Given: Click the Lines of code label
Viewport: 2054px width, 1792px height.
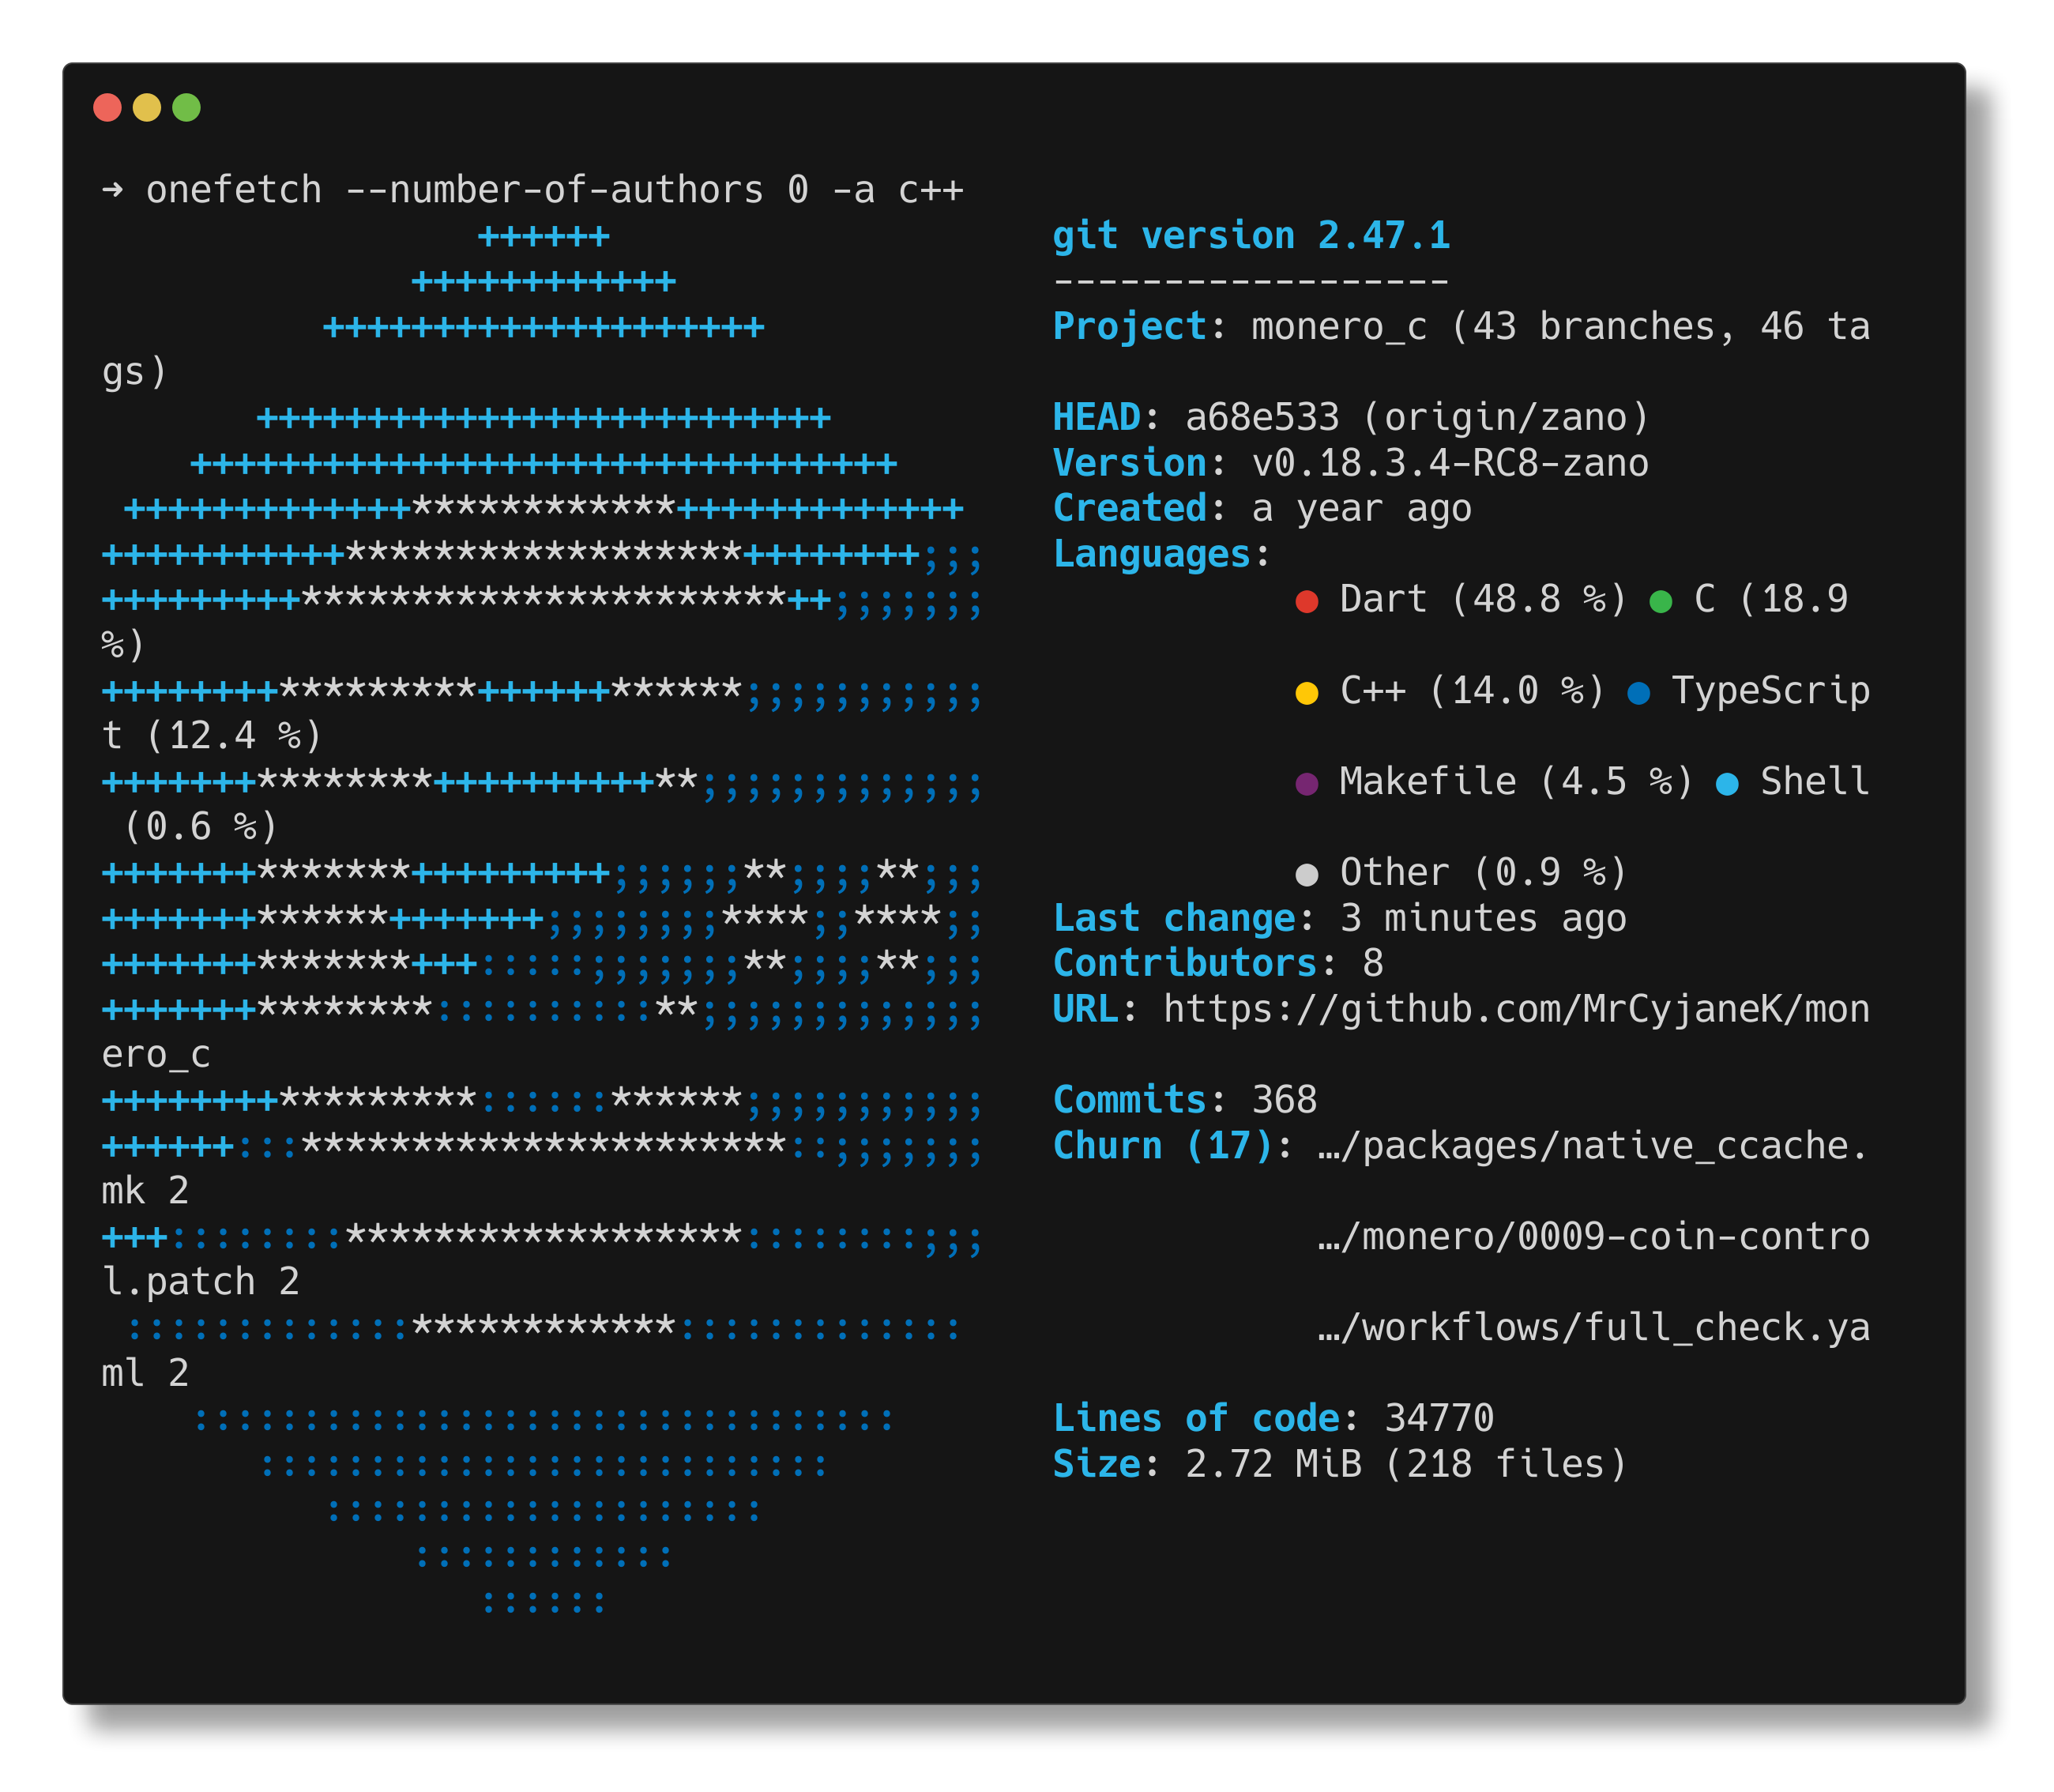Looking at the screenshot, I should (1196, 1418).
